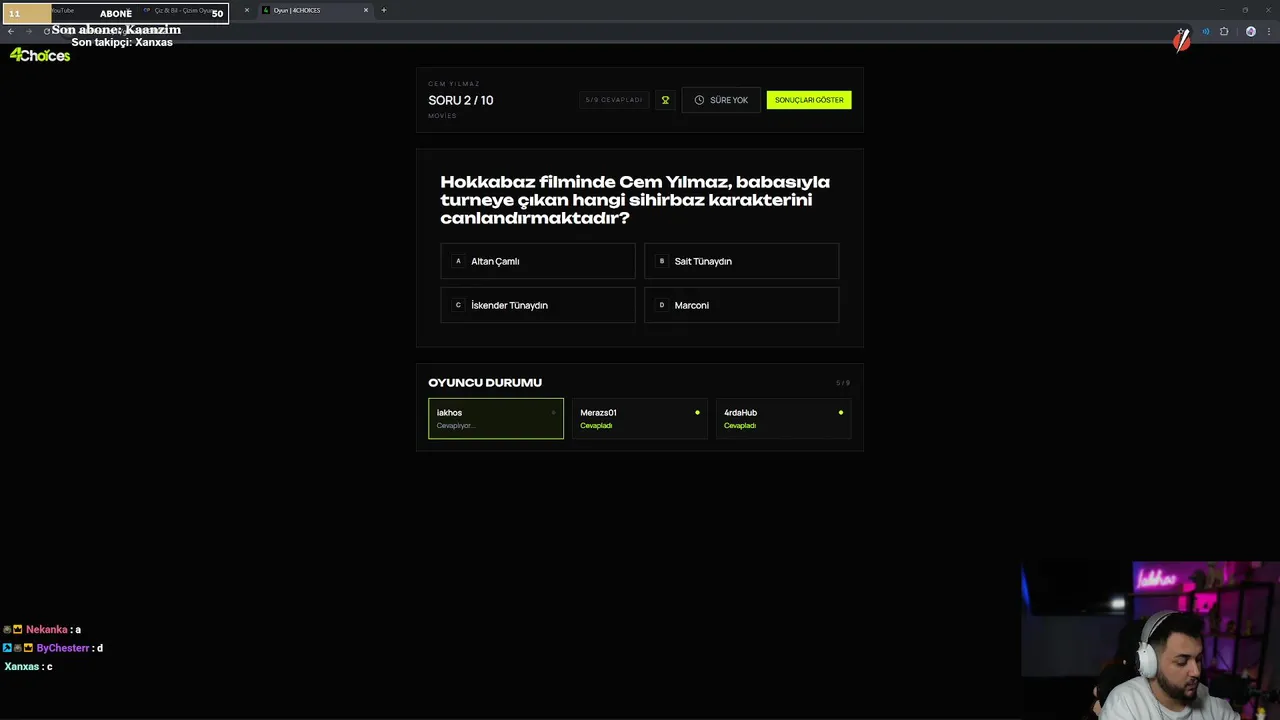Choose answer C İskender Tünaydın
1280x720 pixels.
tap(538, 305)
